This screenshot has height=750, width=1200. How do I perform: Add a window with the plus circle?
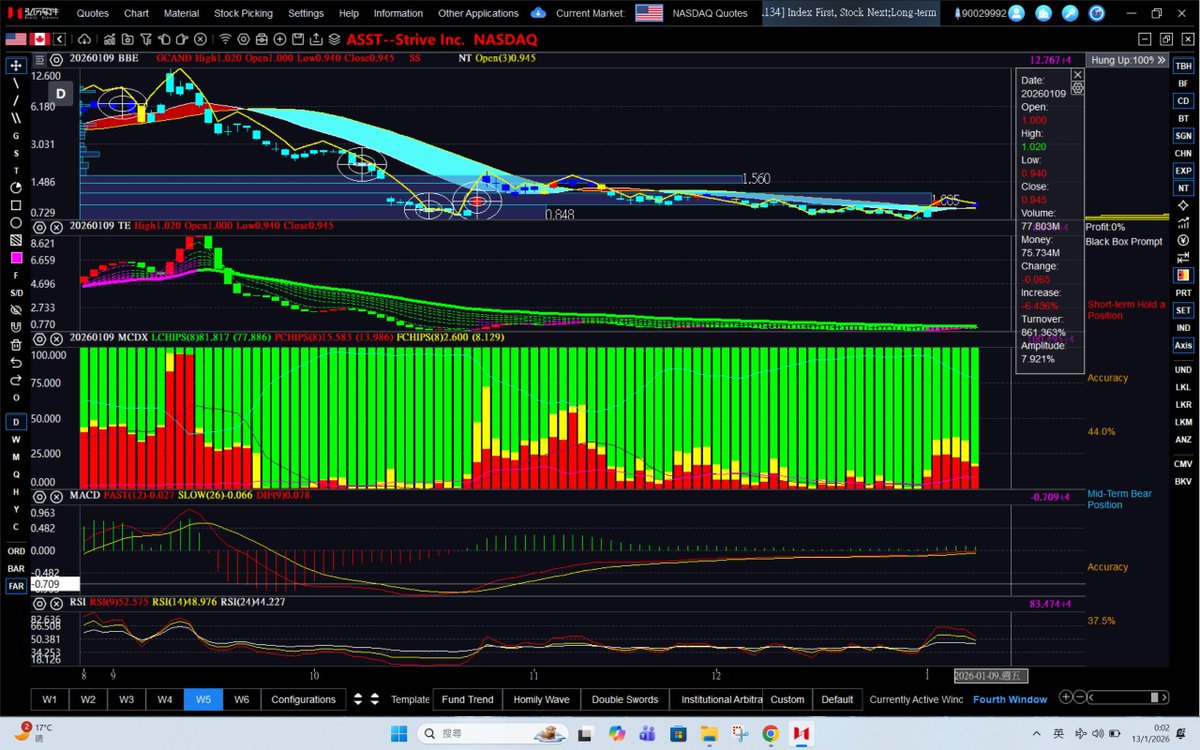tap(1066, 698)
